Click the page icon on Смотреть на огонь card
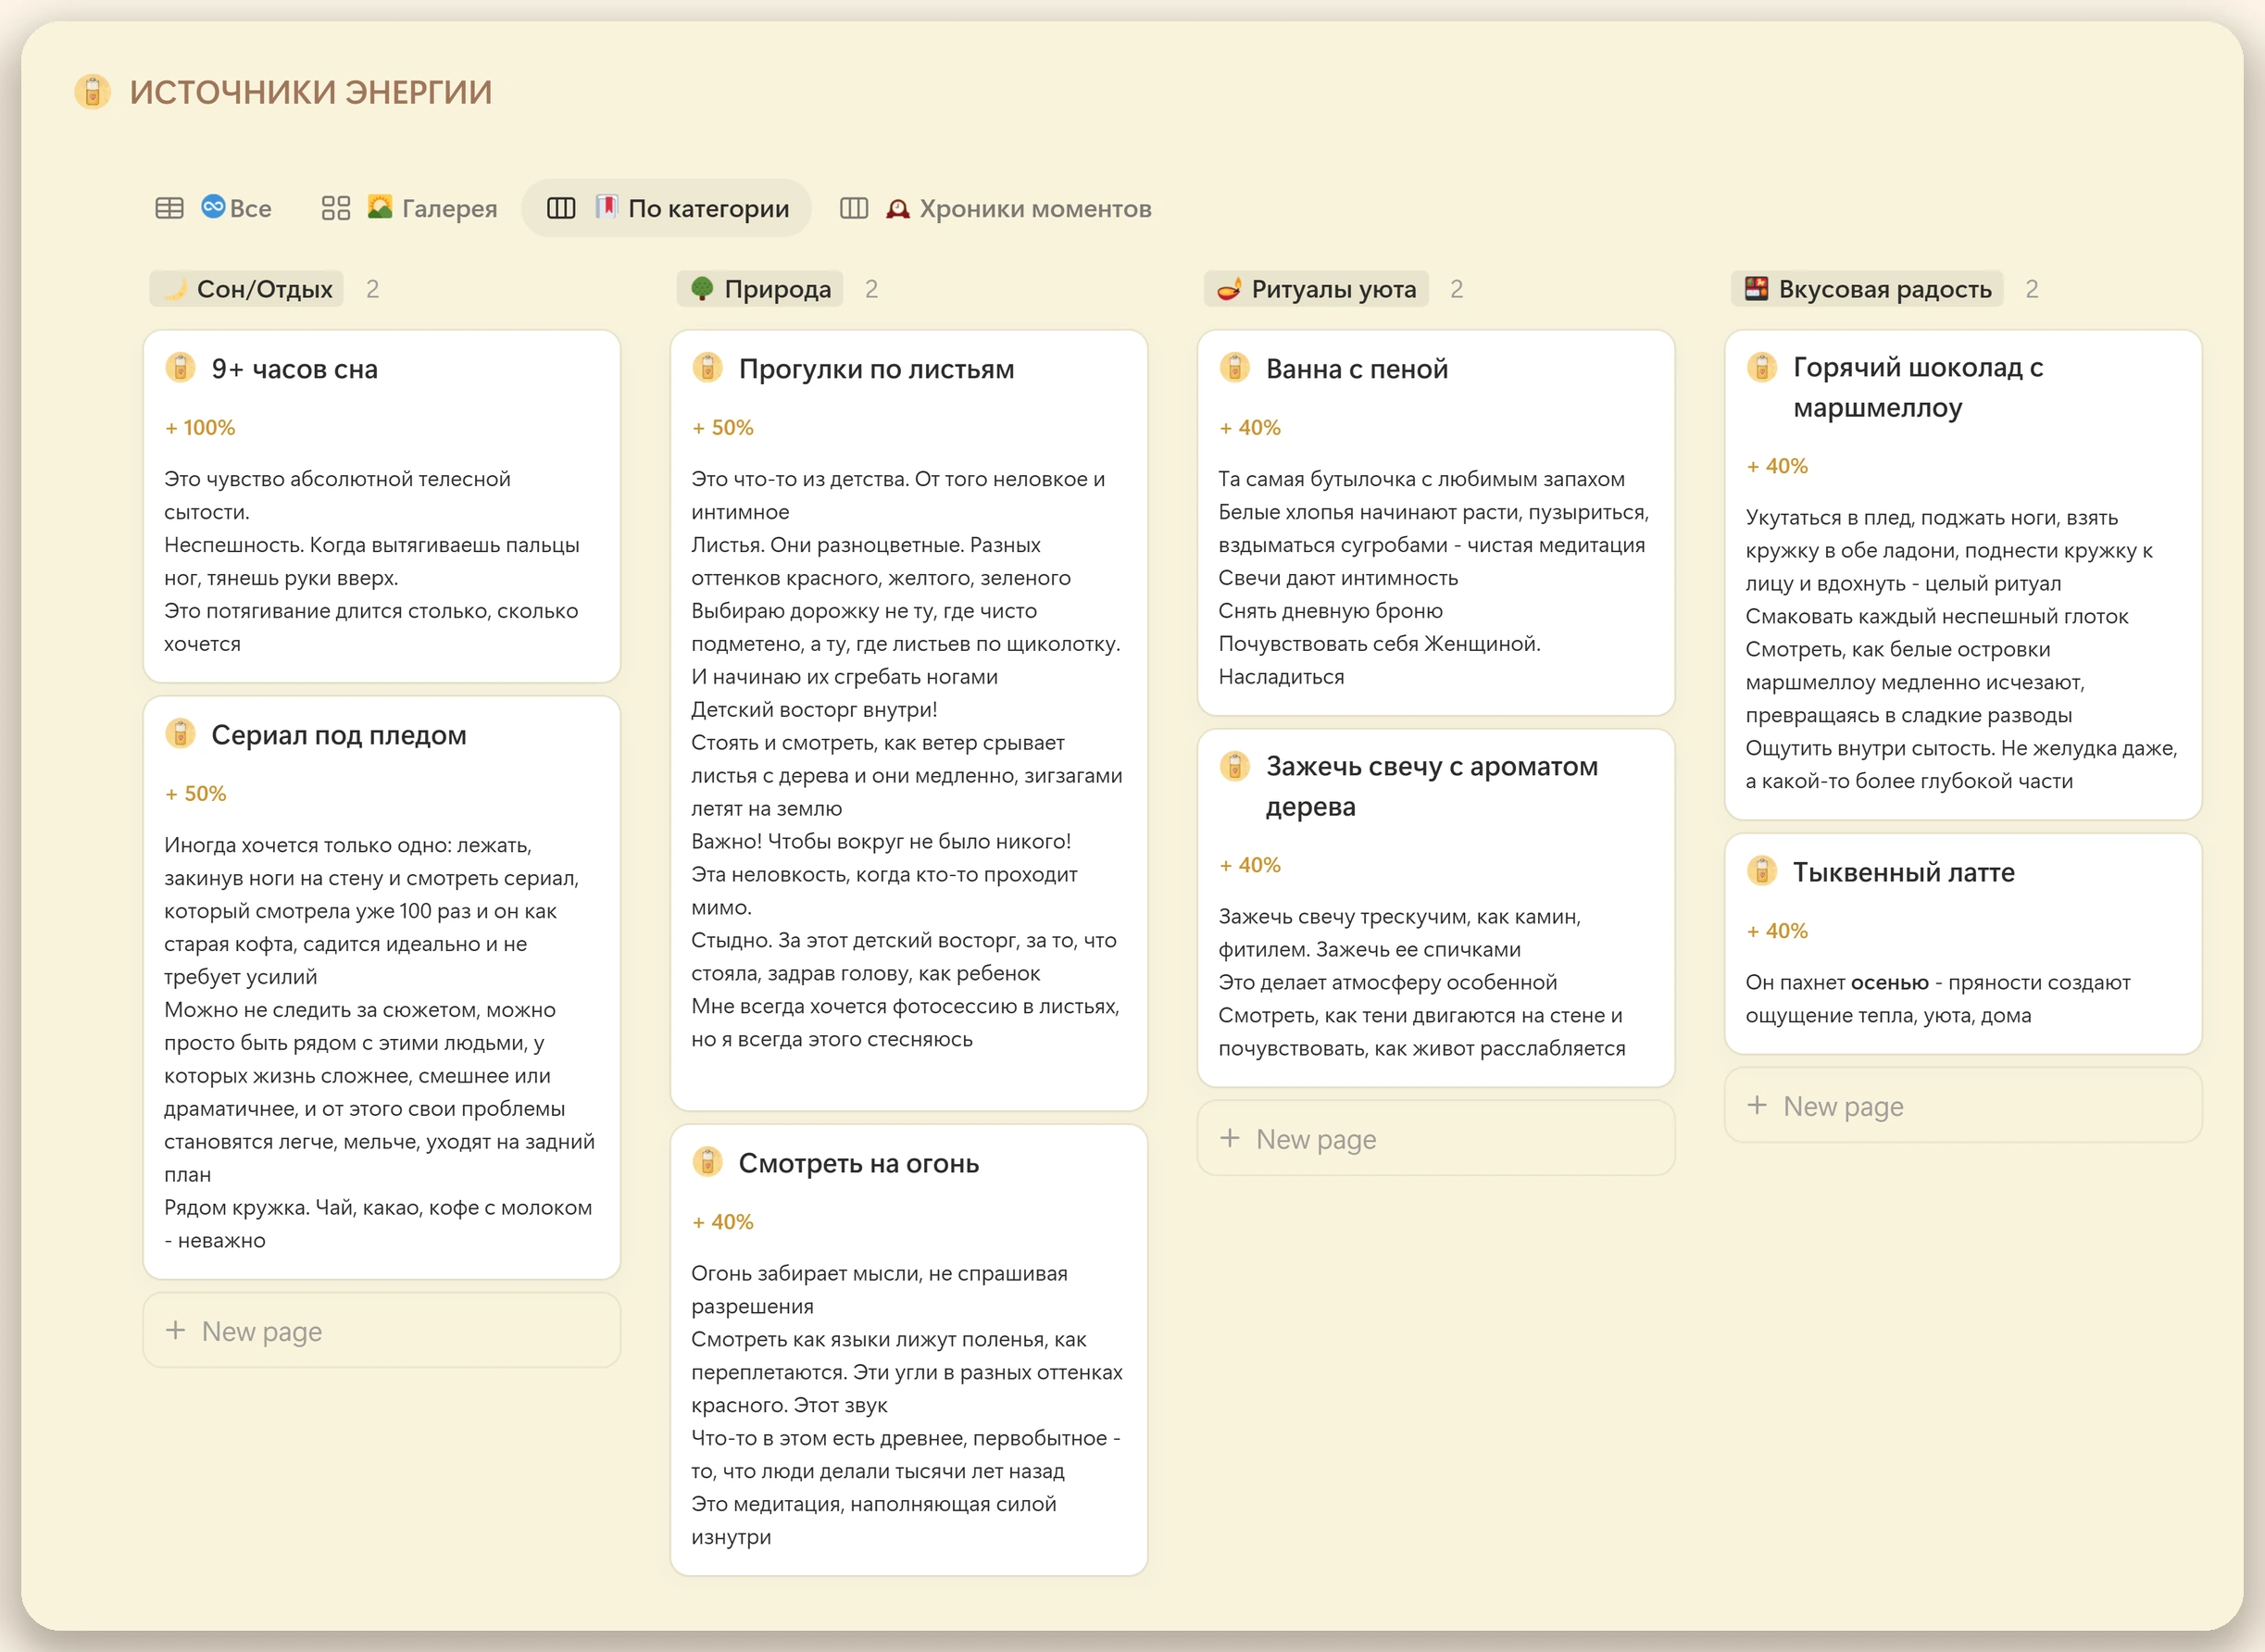Viewport: 2265px width, 1652px height. pyautogui.click(x=707, y=1162)
